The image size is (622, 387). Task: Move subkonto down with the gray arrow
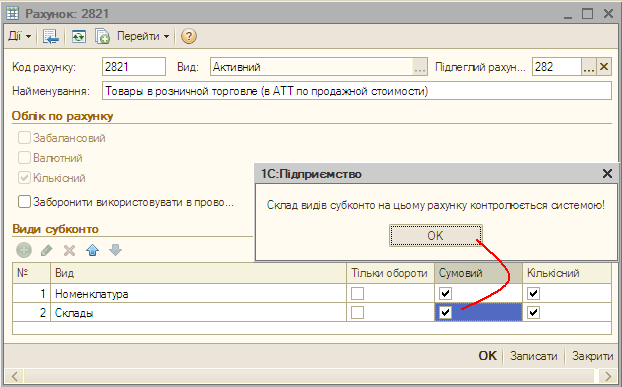click(115, 250)
